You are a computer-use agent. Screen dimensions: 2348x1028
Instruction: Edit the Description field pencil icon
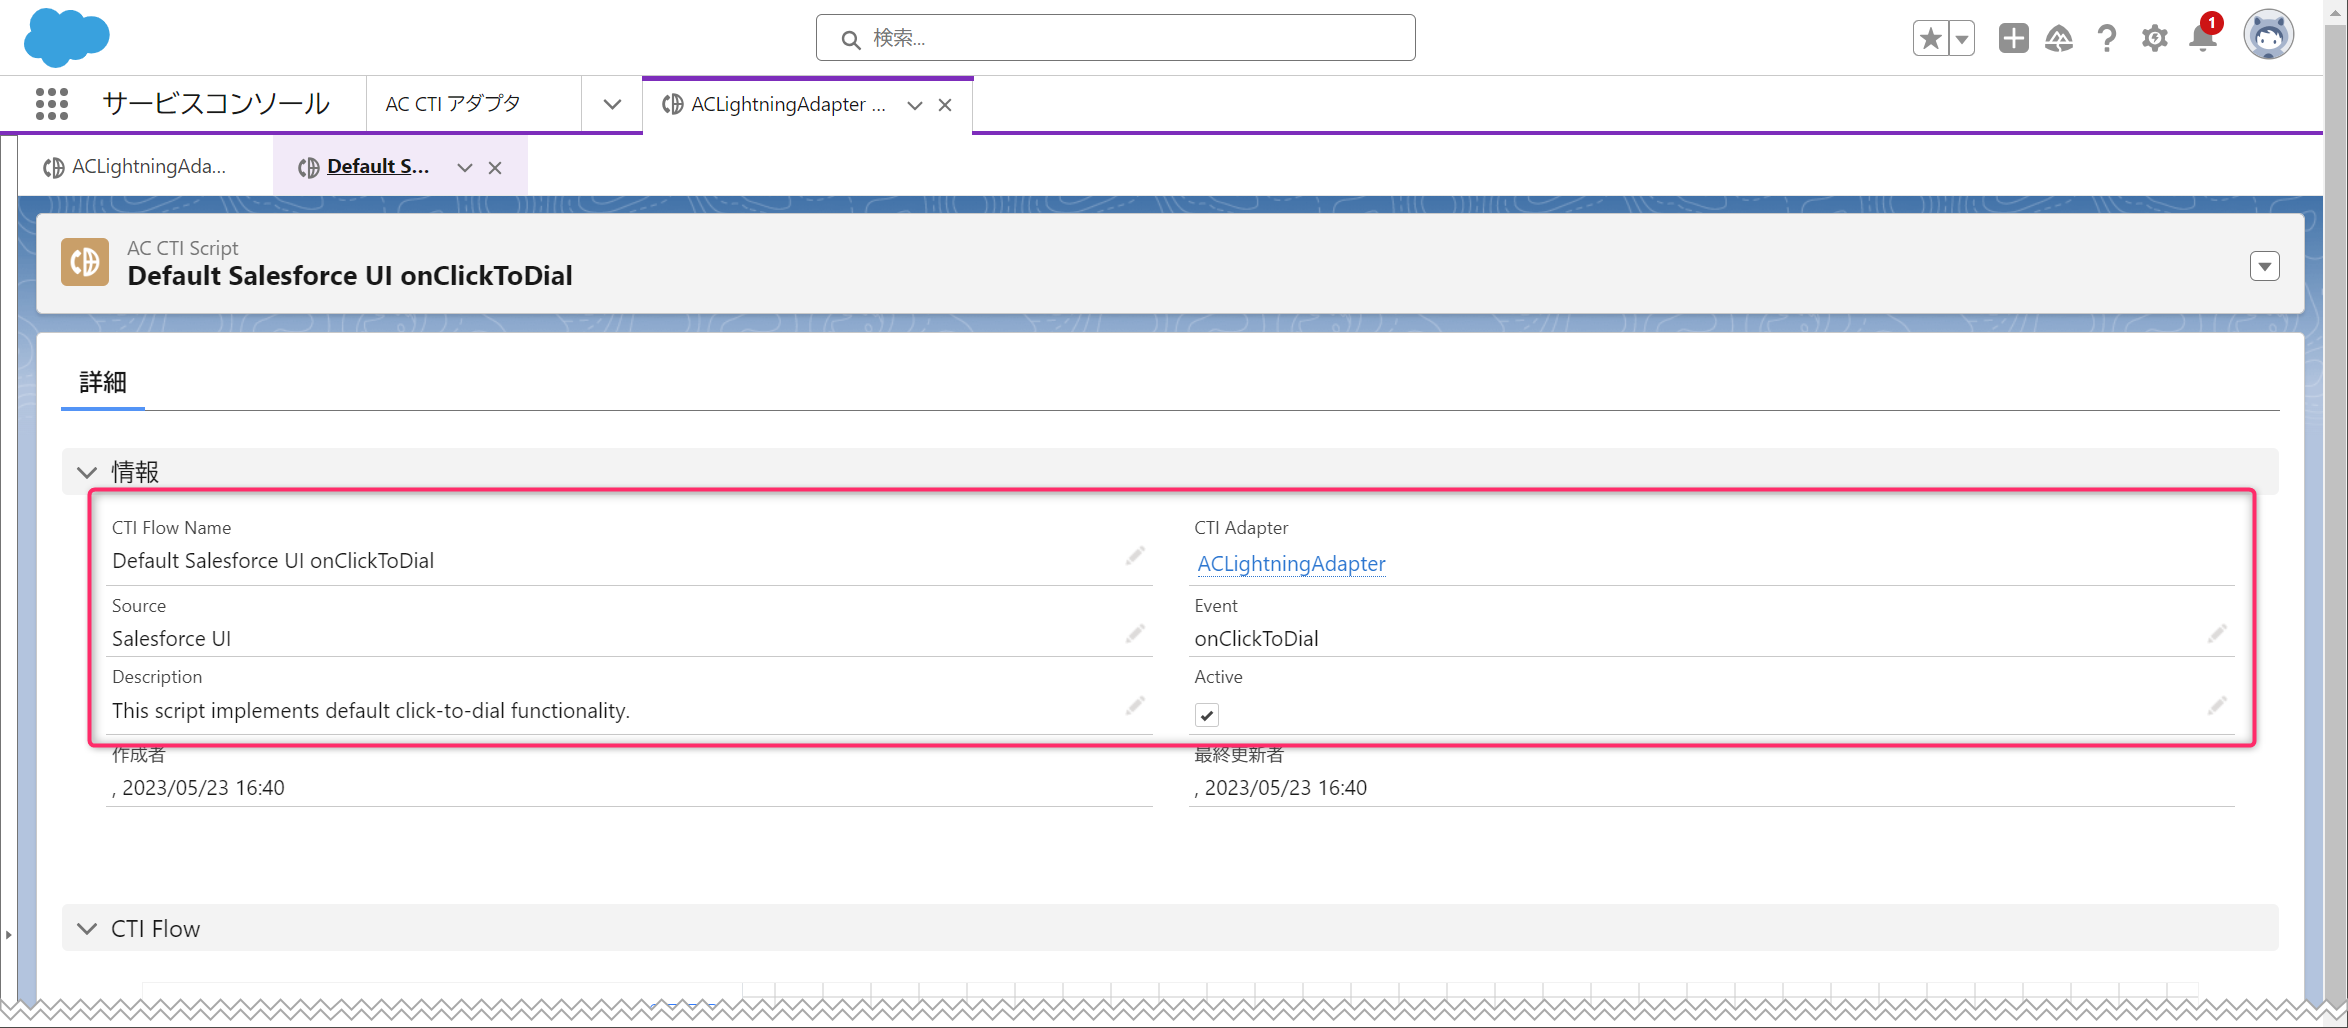click(1135, 706)
